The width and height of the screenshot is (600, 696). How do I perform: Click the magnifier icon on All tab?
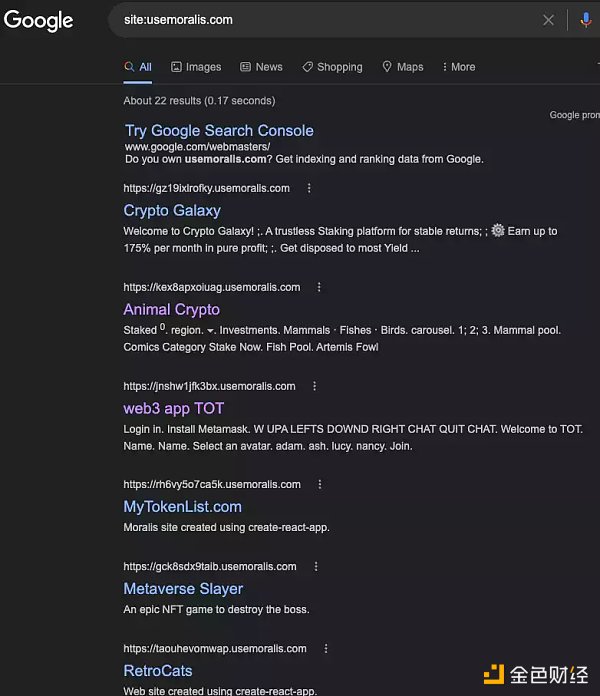pos(129,67)
